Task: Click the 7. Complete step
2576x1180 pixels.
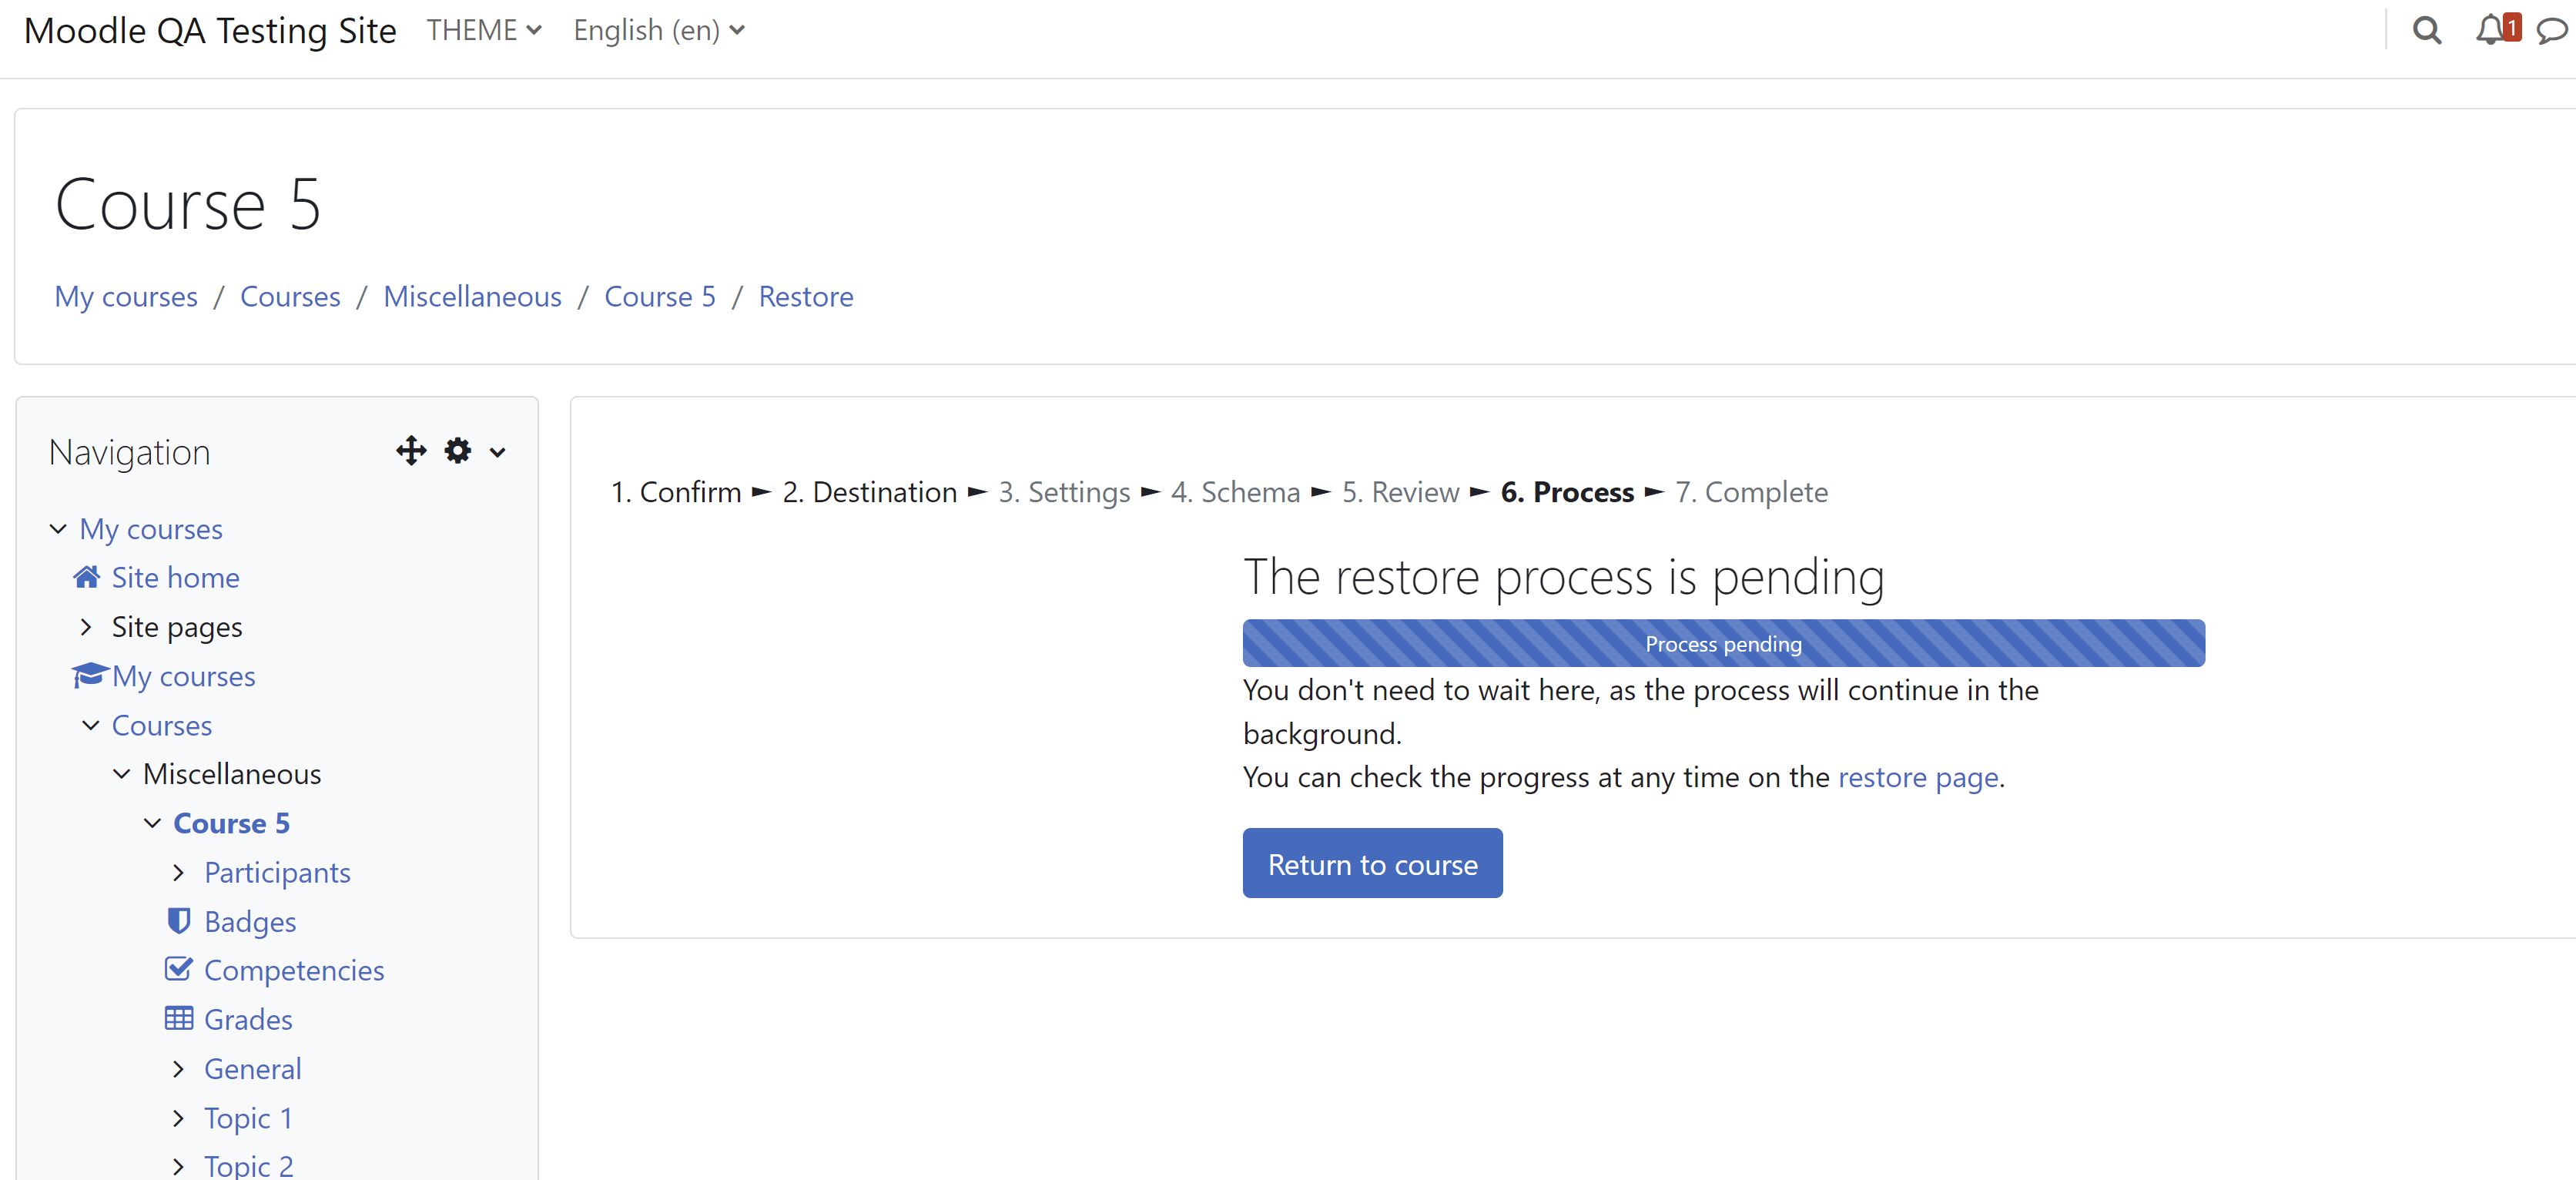Action: pos(1751,492)
